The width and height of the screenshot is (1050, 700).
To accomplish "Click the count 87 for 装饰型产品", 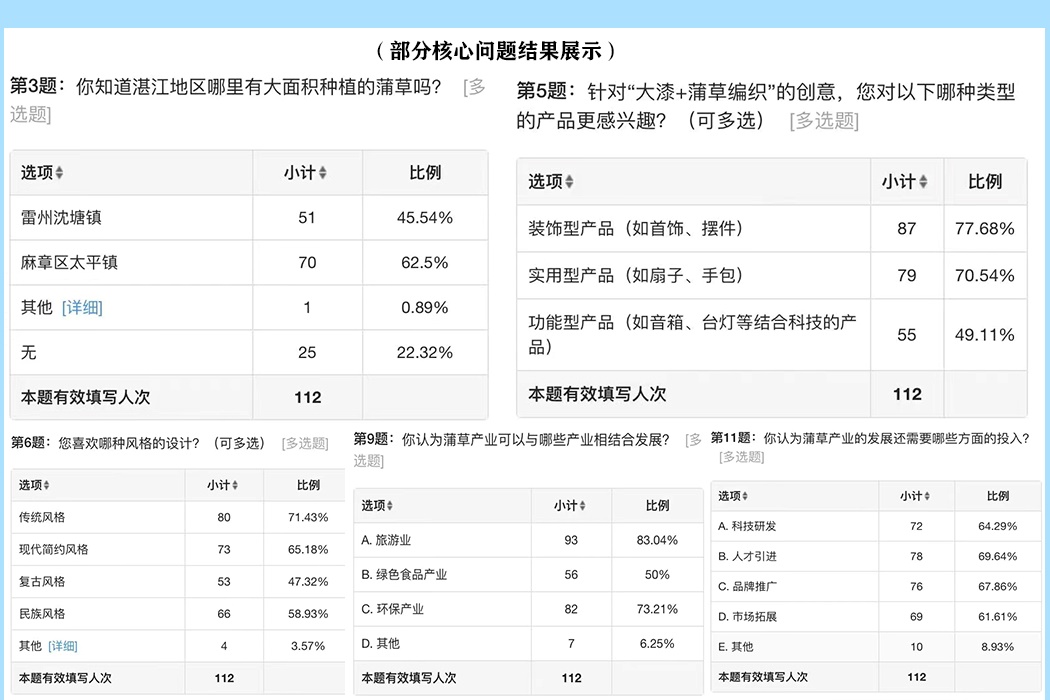I will tap(907, 228).
